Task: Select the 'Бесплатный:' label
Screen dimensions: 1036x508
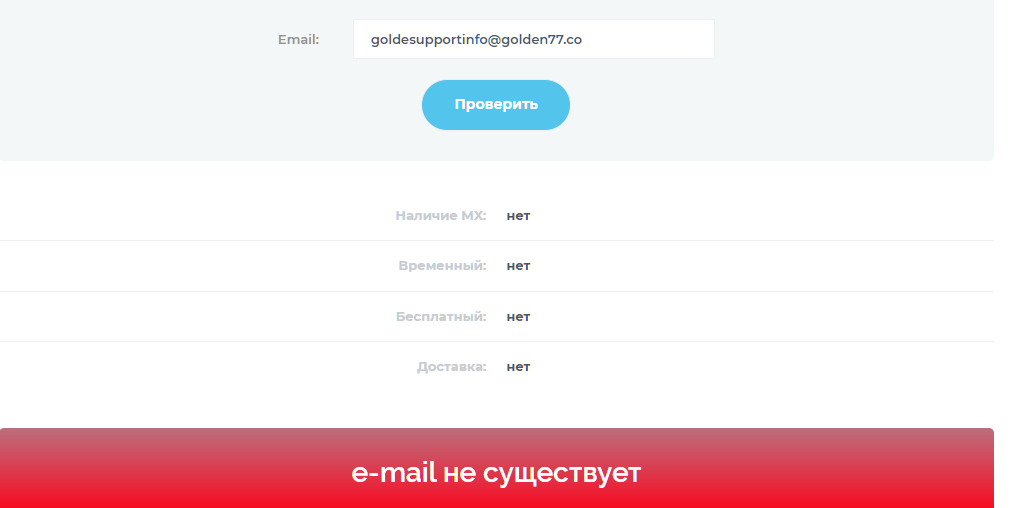Action: [x=441, y=316]
